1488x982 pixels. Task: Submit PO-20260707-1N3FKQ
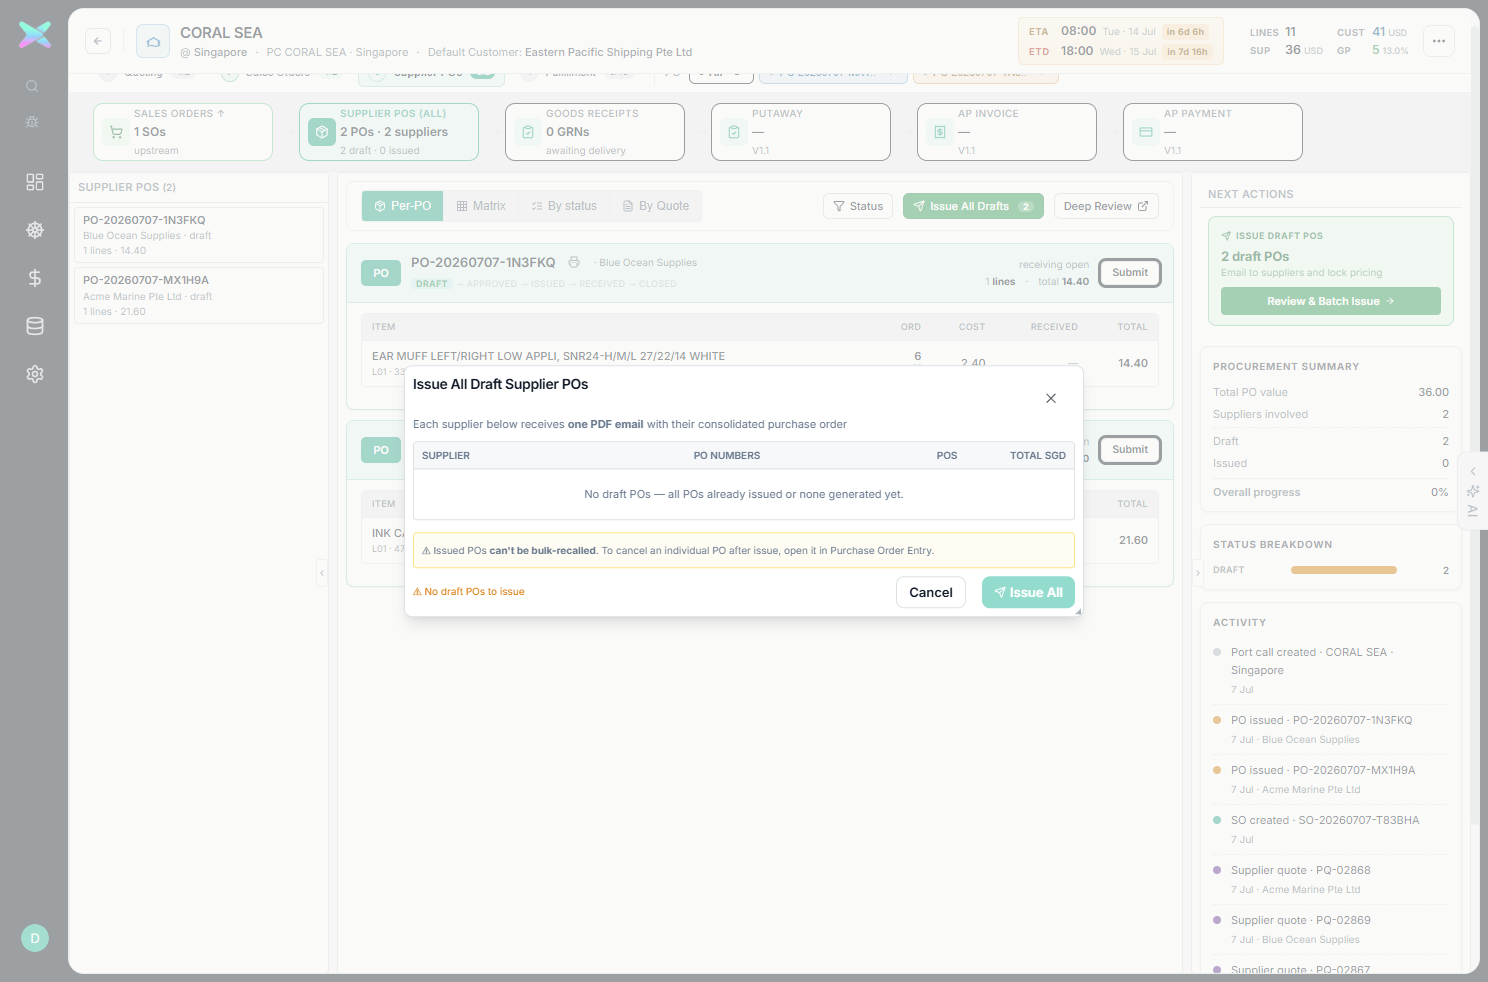[x=1130, y=273]
